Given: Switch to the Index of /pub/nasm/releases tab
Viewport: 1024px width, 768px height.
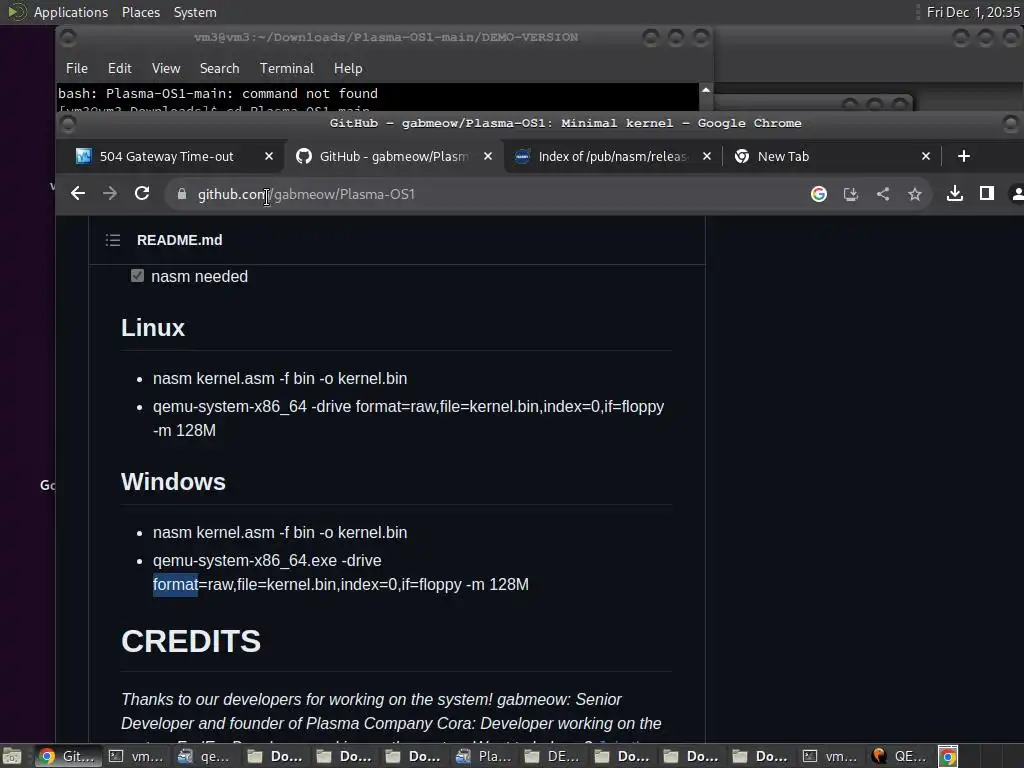Looking at the screenshot, I should click(612, 157).
